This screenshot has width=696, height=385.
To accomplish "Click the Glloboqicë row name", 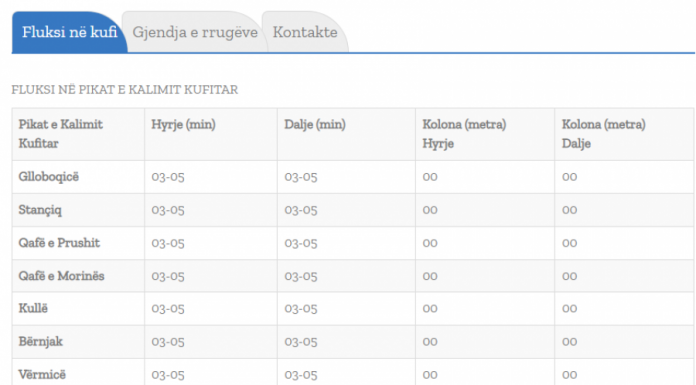I will 49,177.
